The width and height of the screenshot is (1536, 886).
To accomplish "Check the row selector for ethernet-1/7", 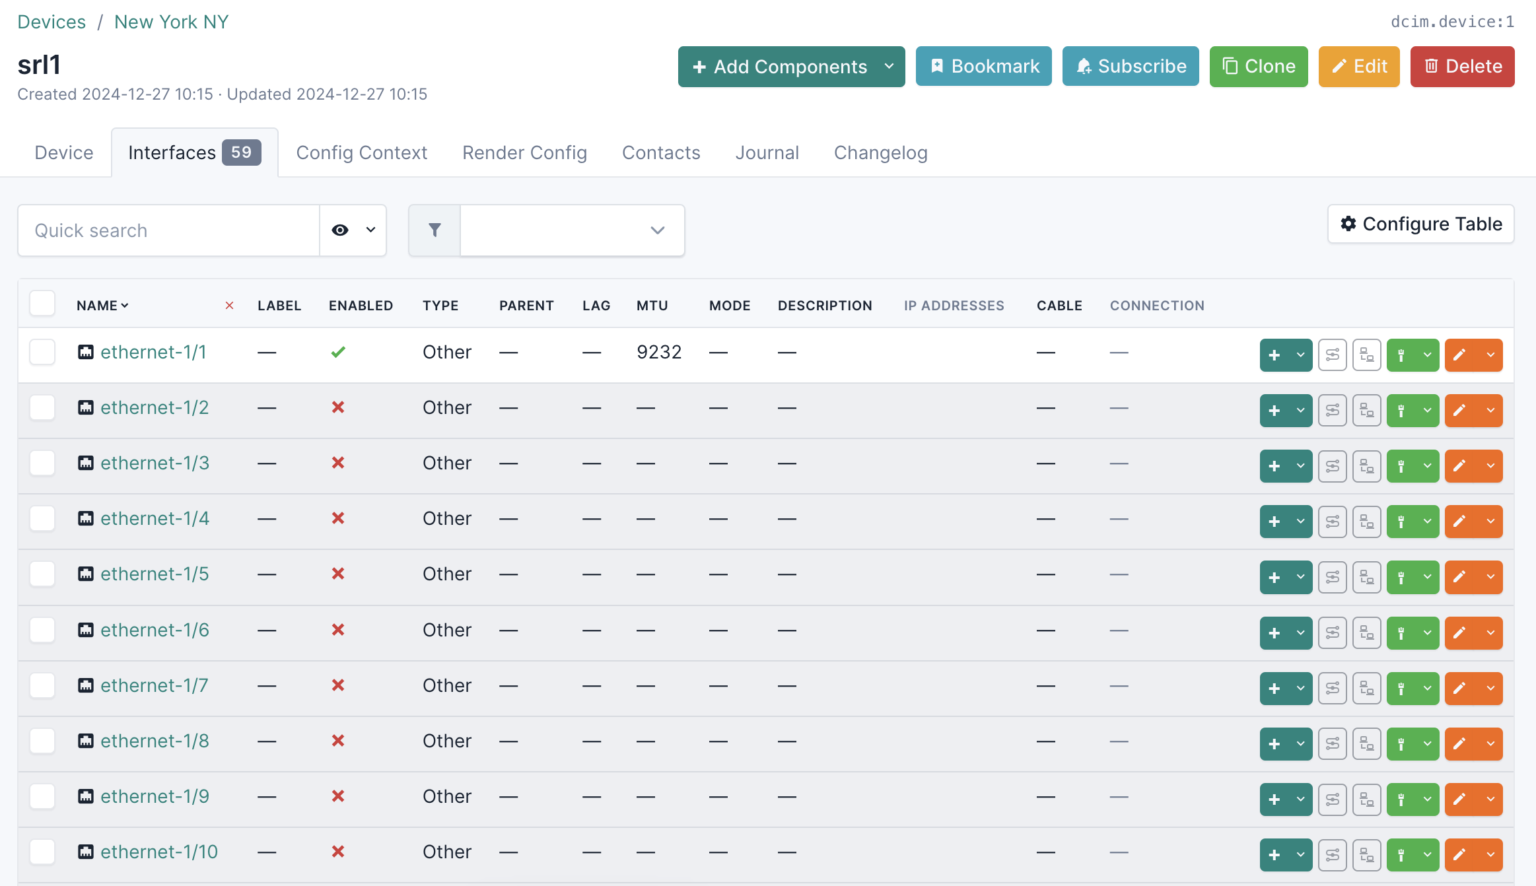I will (42, 685).
